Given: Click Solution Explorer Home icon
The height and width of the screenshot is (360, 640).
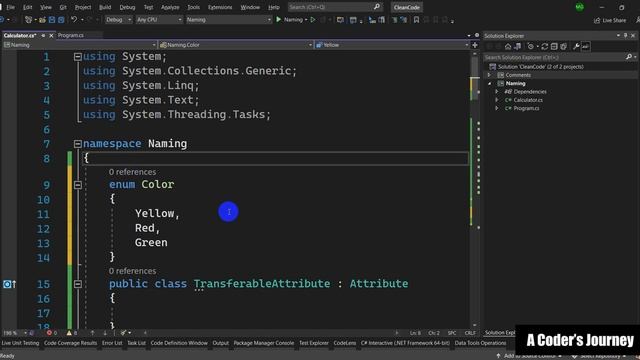Looking at the screenshot, I should pos(508,47).
